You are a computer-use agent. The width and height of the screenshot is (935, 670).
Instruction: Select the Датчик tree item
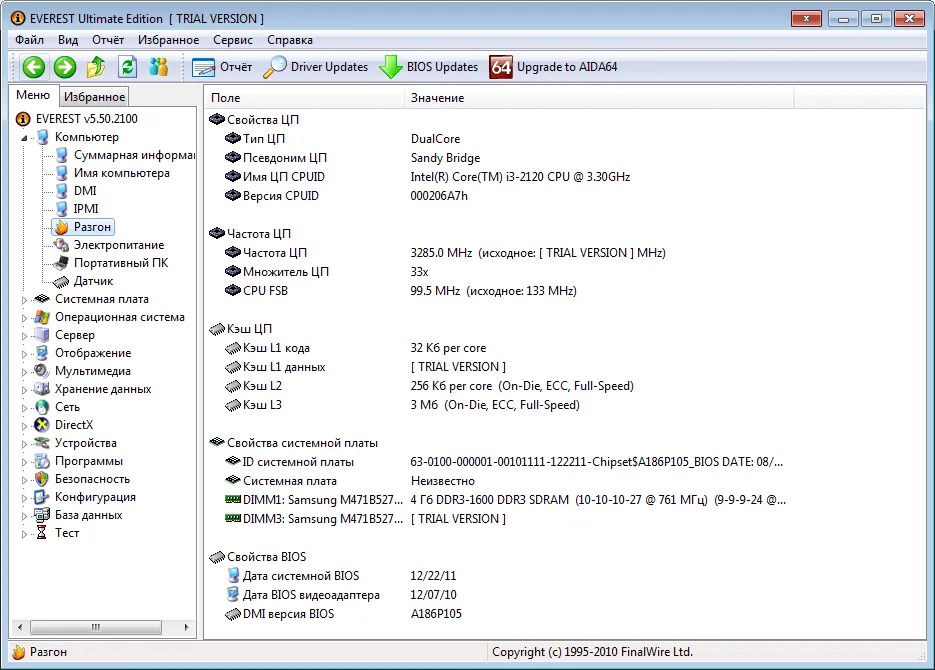click(x=93, y=281)
